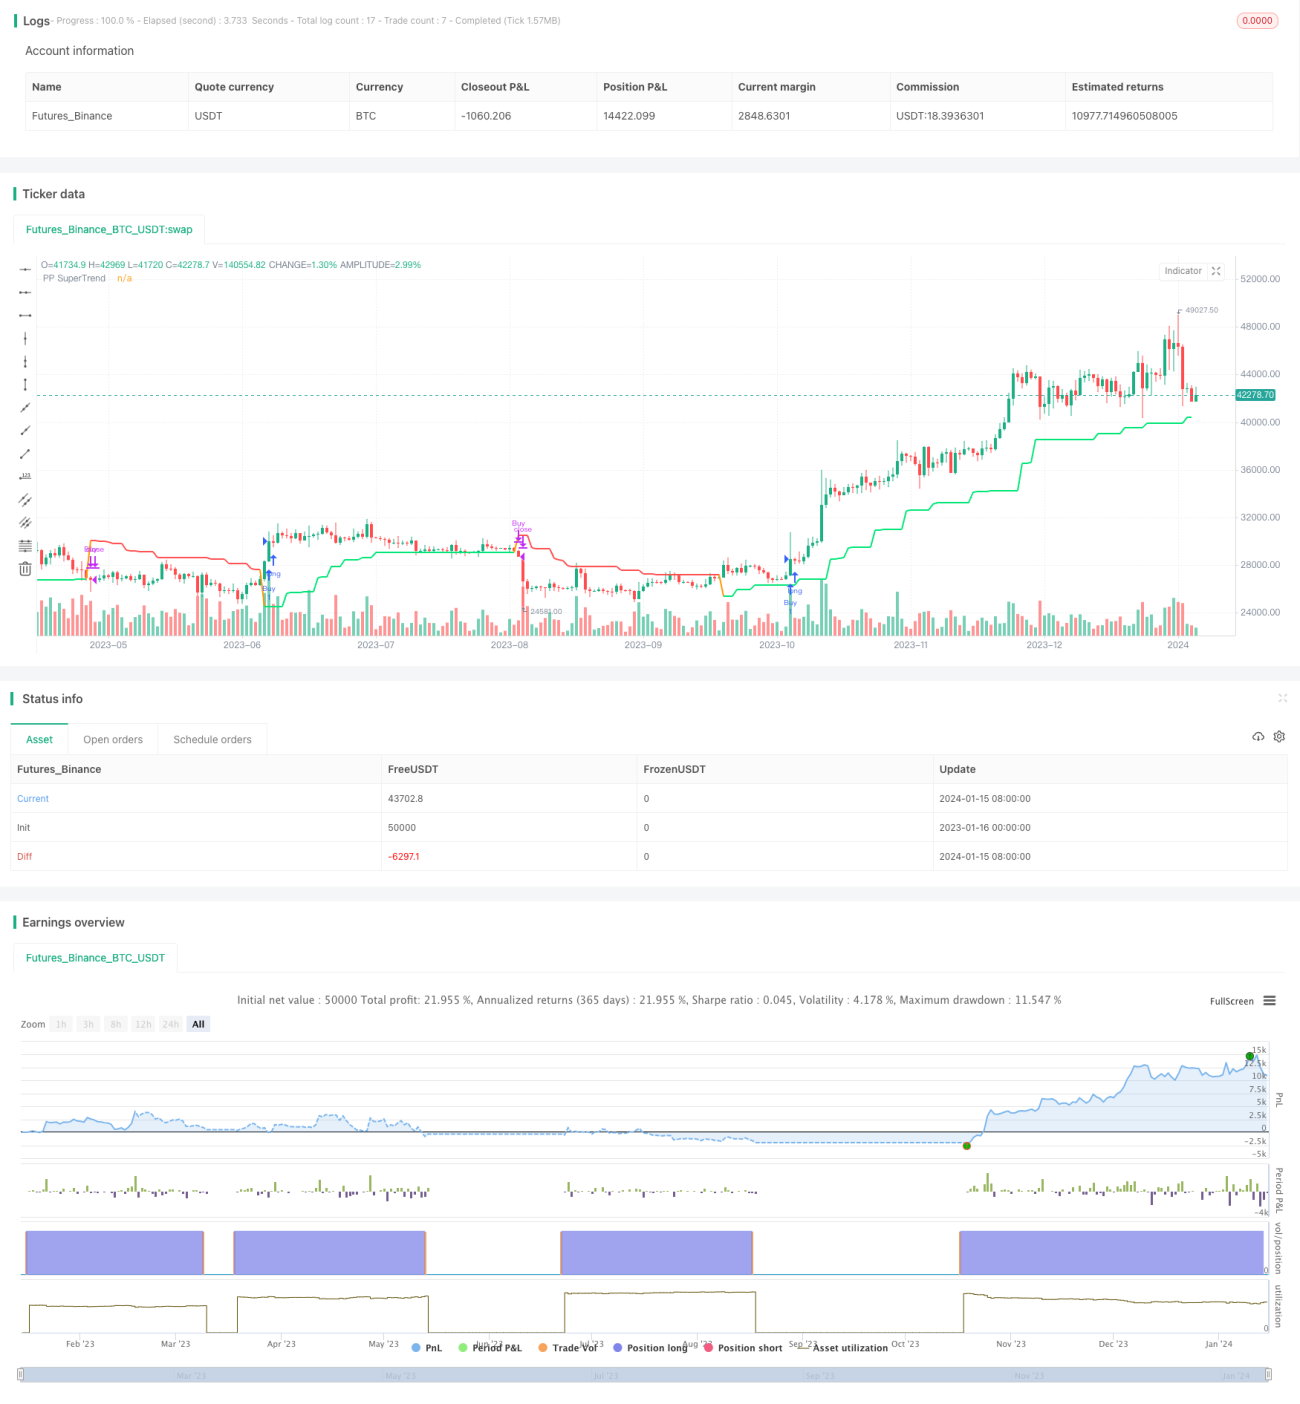Image resolution: width=1300 pixels, height=1404 pixels.
Task: Open the Status info settings gear
Action: click(x=1279, y=737)
